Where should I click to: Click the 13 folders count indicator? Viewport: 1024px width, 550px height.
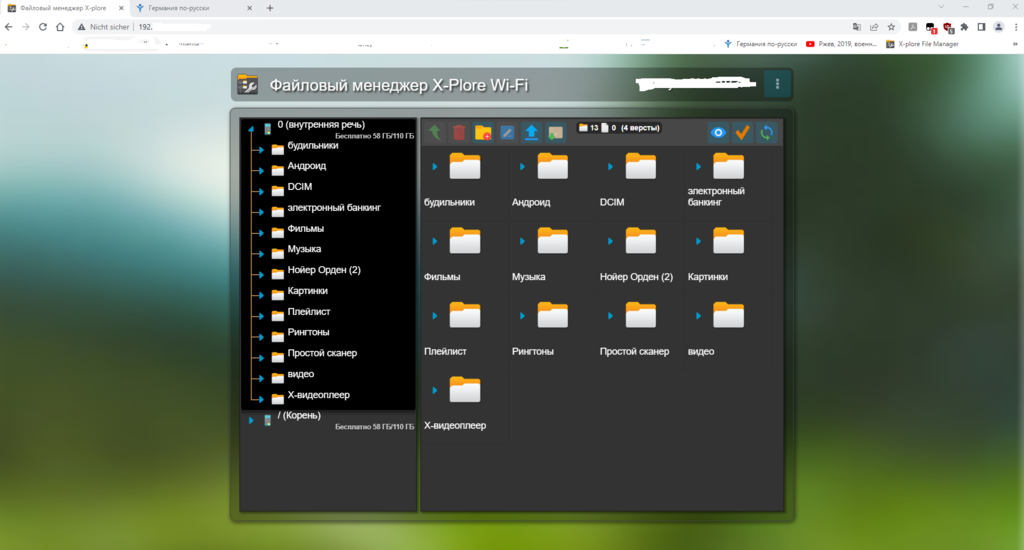588,128
